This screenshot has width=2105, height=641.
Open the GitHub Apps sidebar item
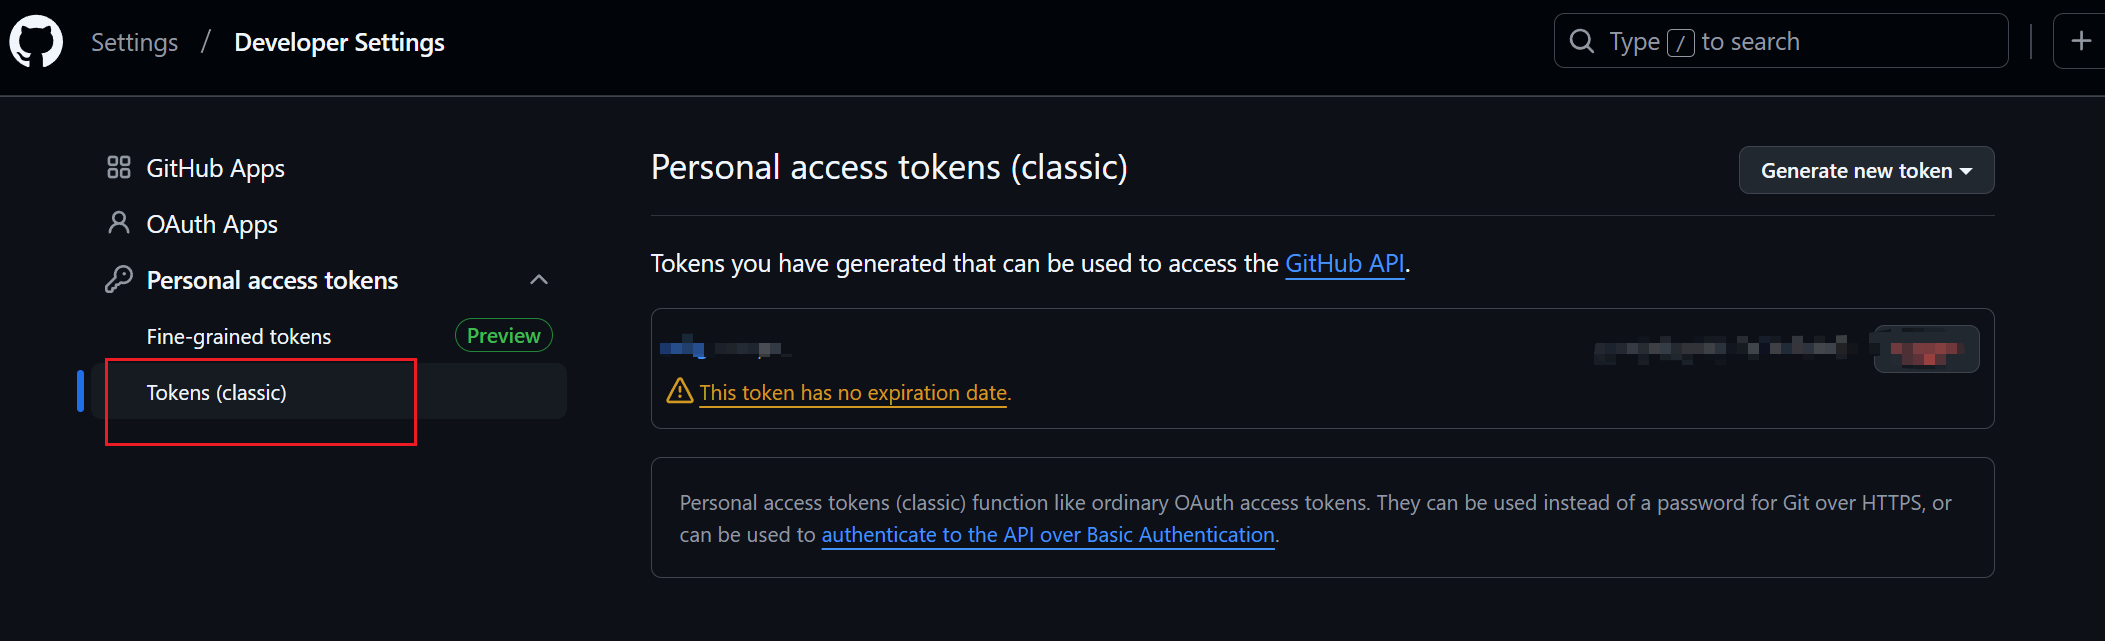pos(216,168)
